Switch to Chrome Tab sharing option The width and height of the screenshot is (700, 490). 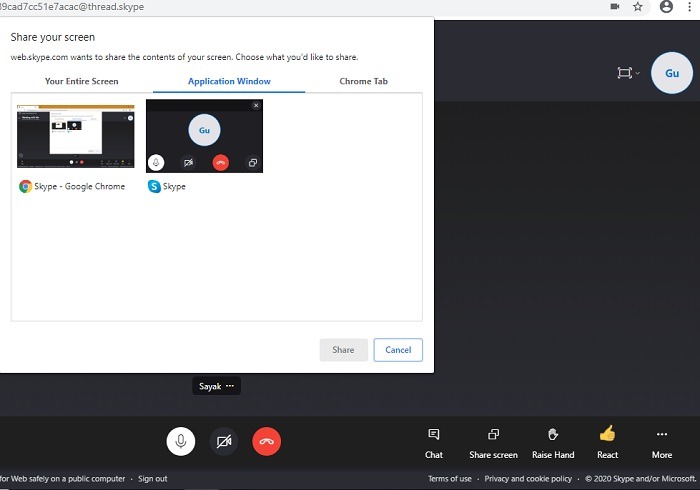click(x=363, y=81)
